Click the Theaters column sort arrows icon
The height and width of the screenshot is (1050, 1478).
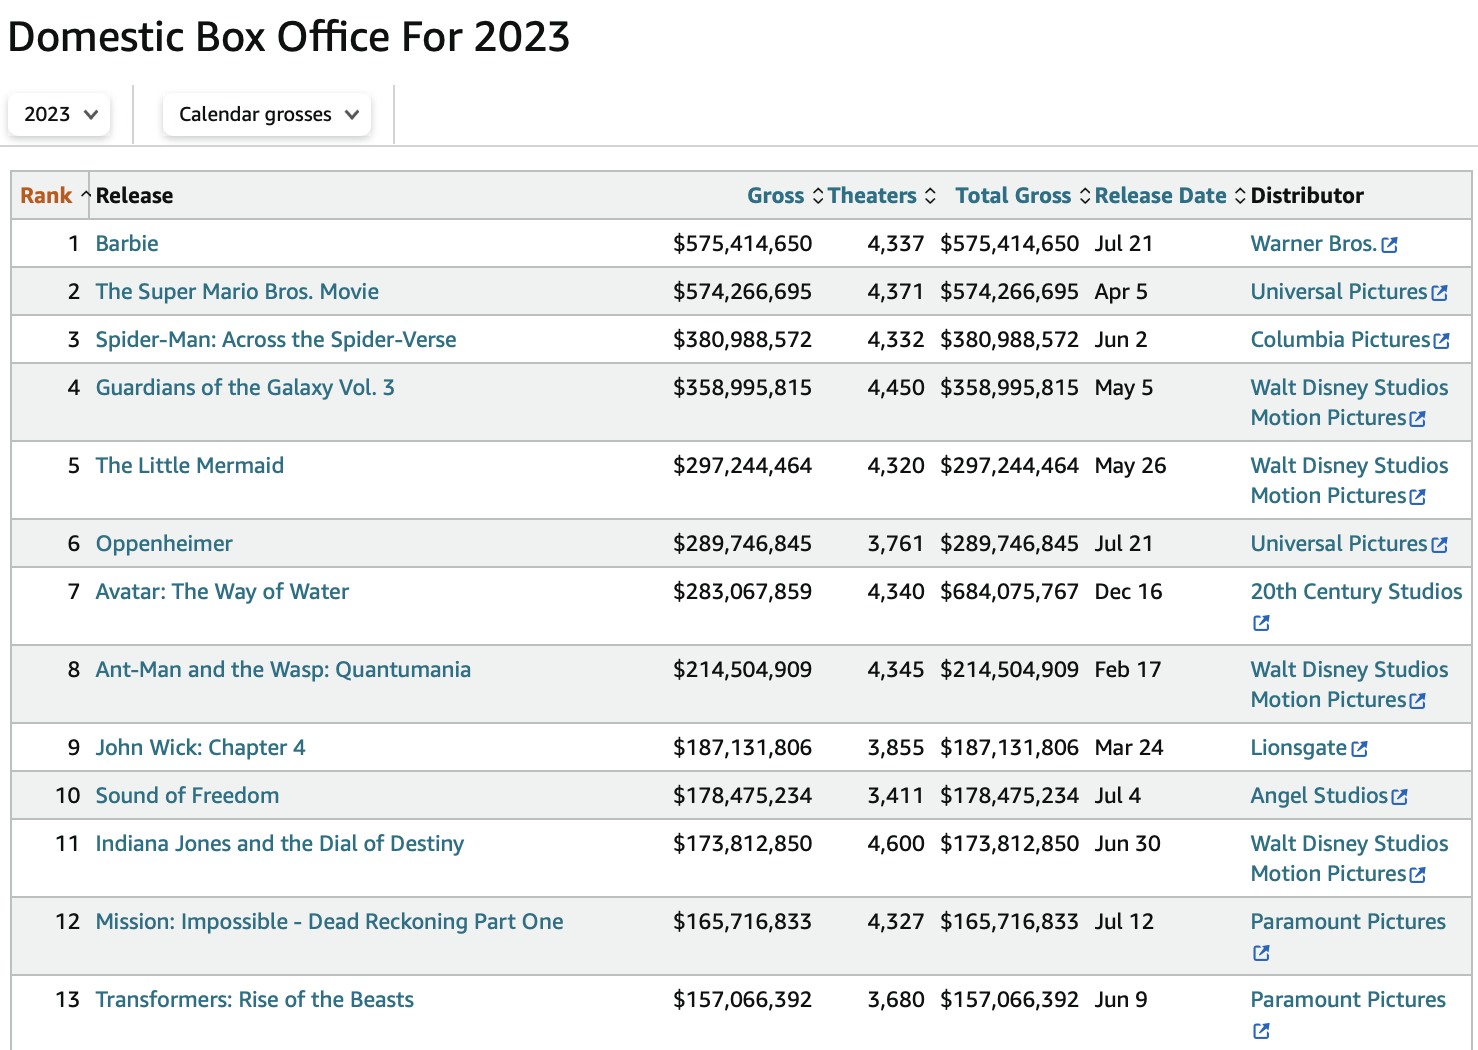coord(930,195)
